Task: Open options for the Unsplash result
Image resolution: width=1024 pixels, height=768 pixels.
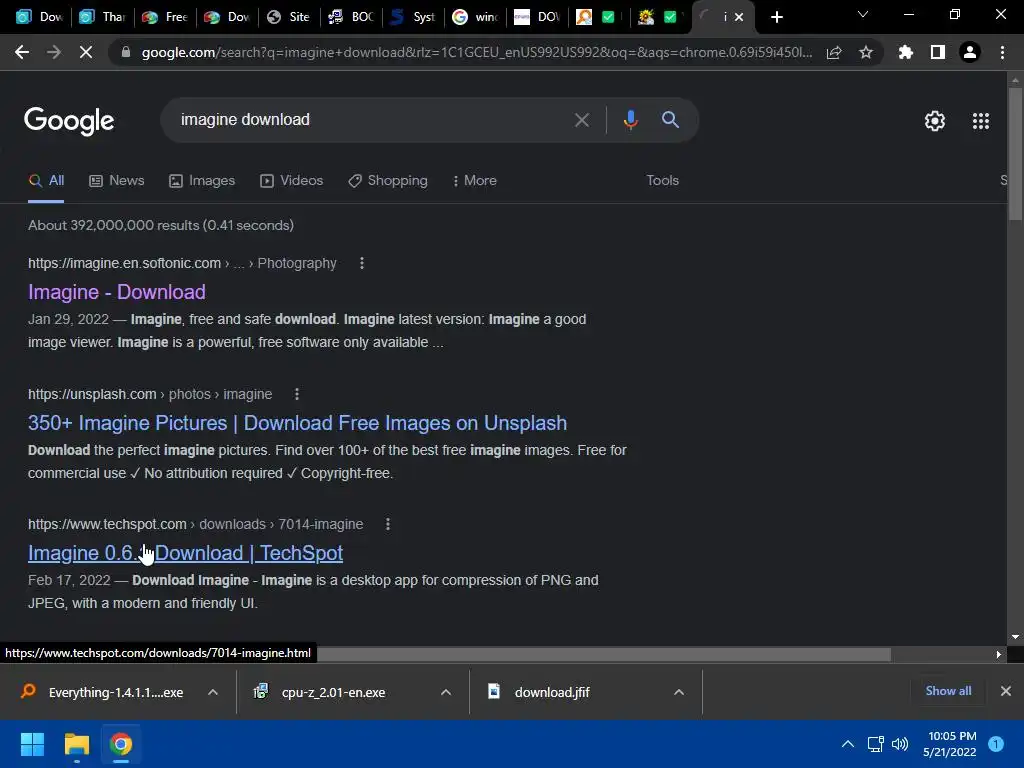Action: 297,394
